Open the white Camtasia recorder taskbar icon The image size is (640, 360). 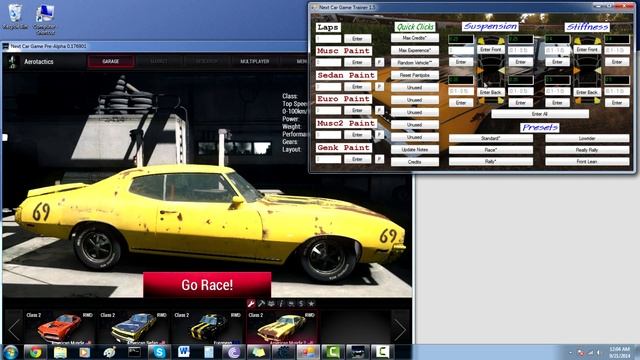tap(382, 352)
